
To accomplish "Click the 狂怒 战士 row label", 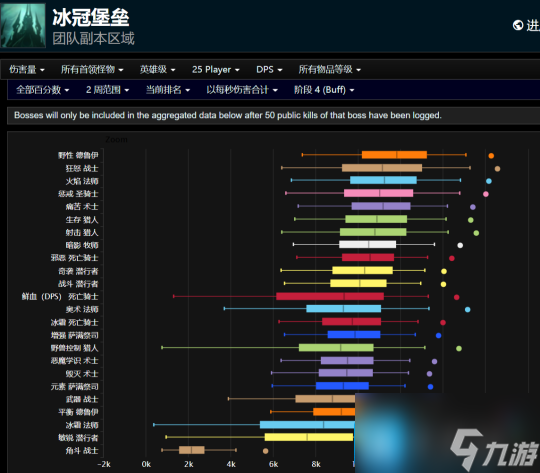I will pyautogui.click(x=82, y=168).
